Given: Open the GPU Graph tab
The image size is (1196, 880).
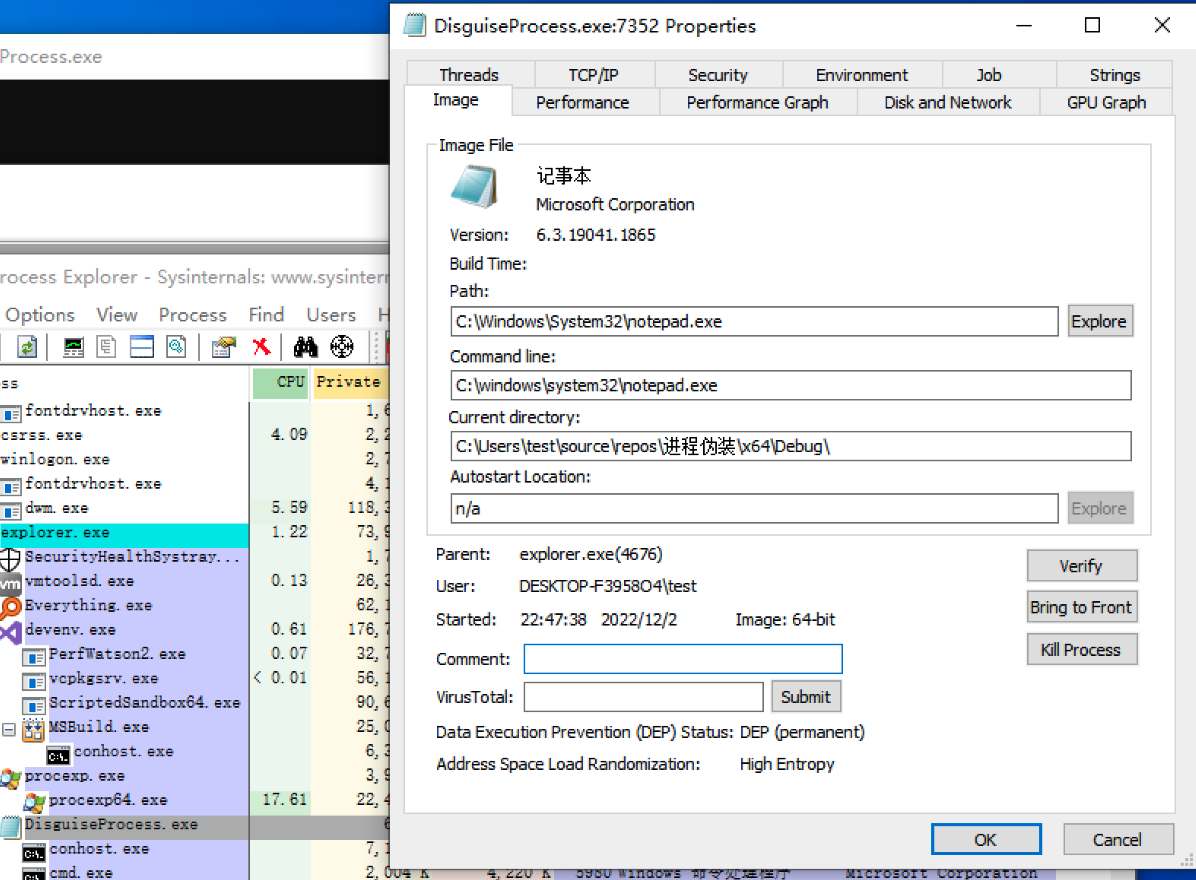Looking at the screenshot, I should click(x=1106, y=102).
